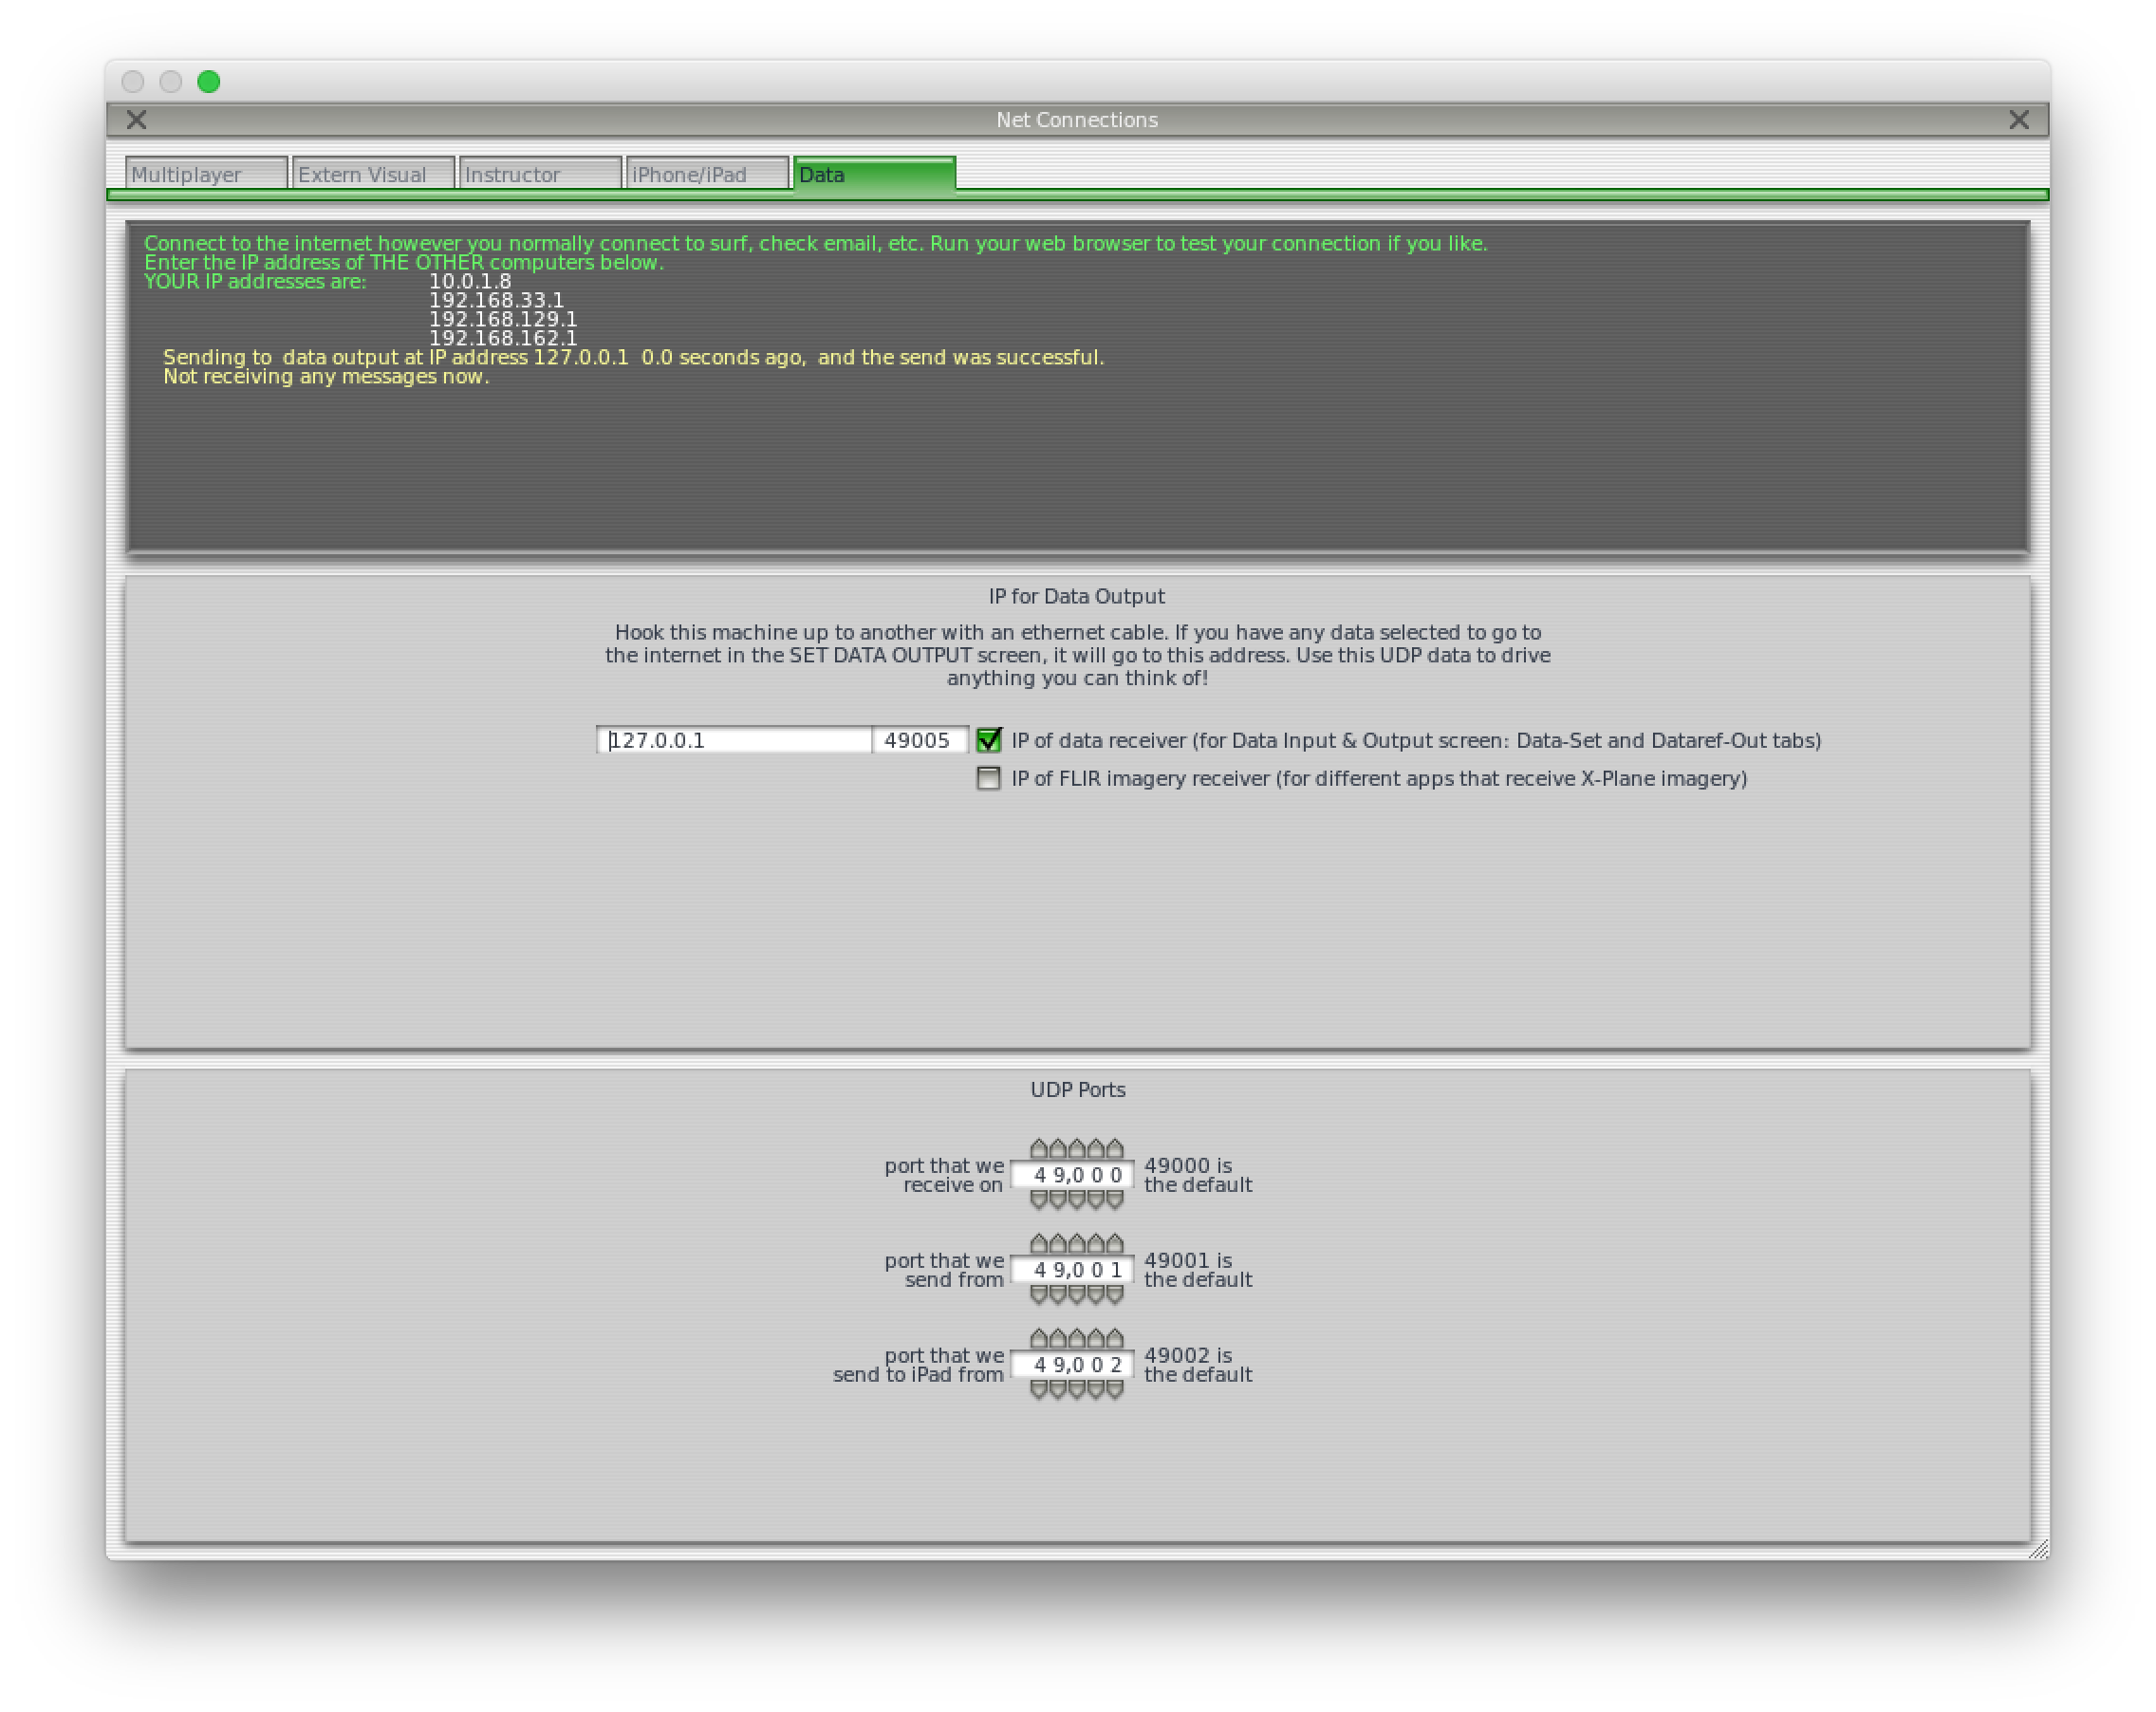
Task: Increase ones digit of receive-on port
Action: 1115,1149
